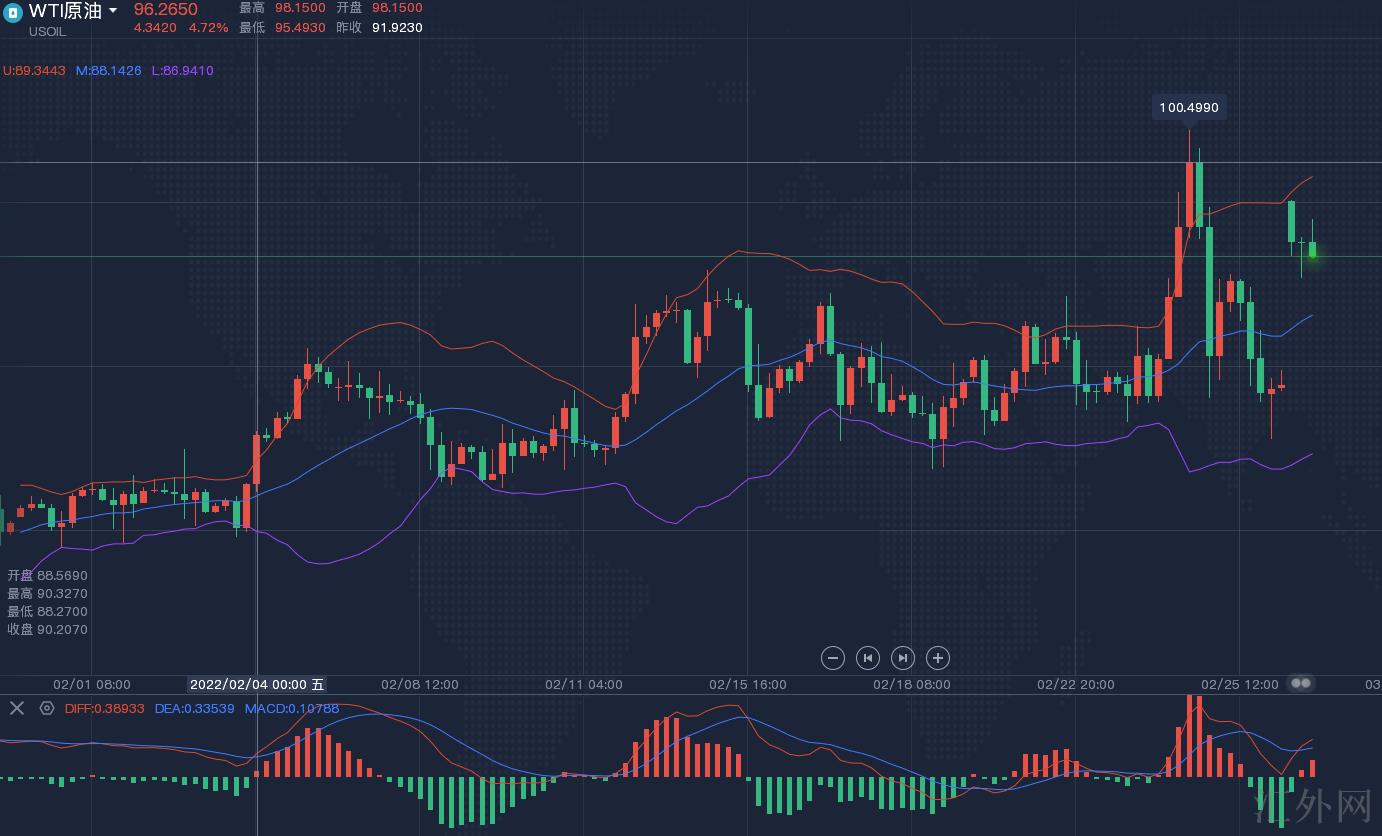1382x836 pixels.
Task: Click the 100.4990 high price label
Action: click(x=1188, y=107)
